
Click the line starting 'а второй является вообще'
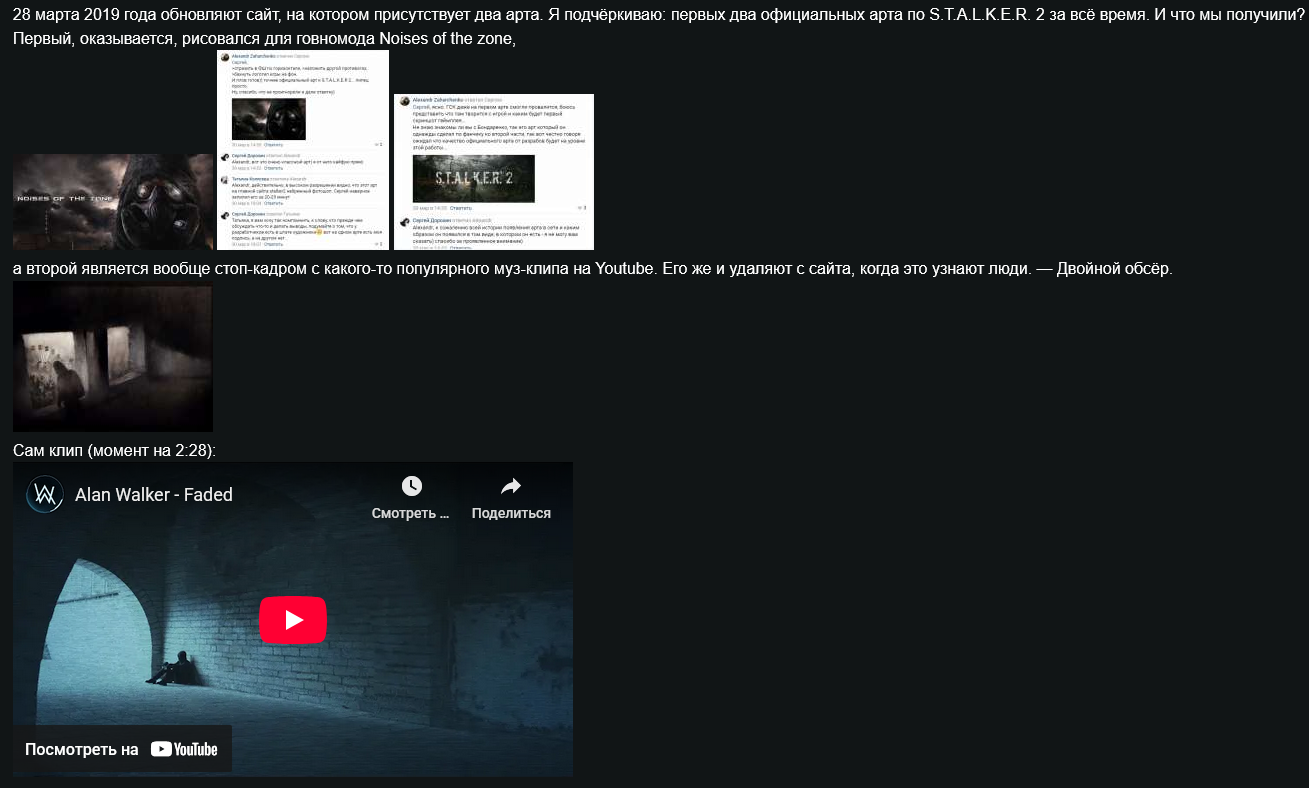click(x=592, y=269)
